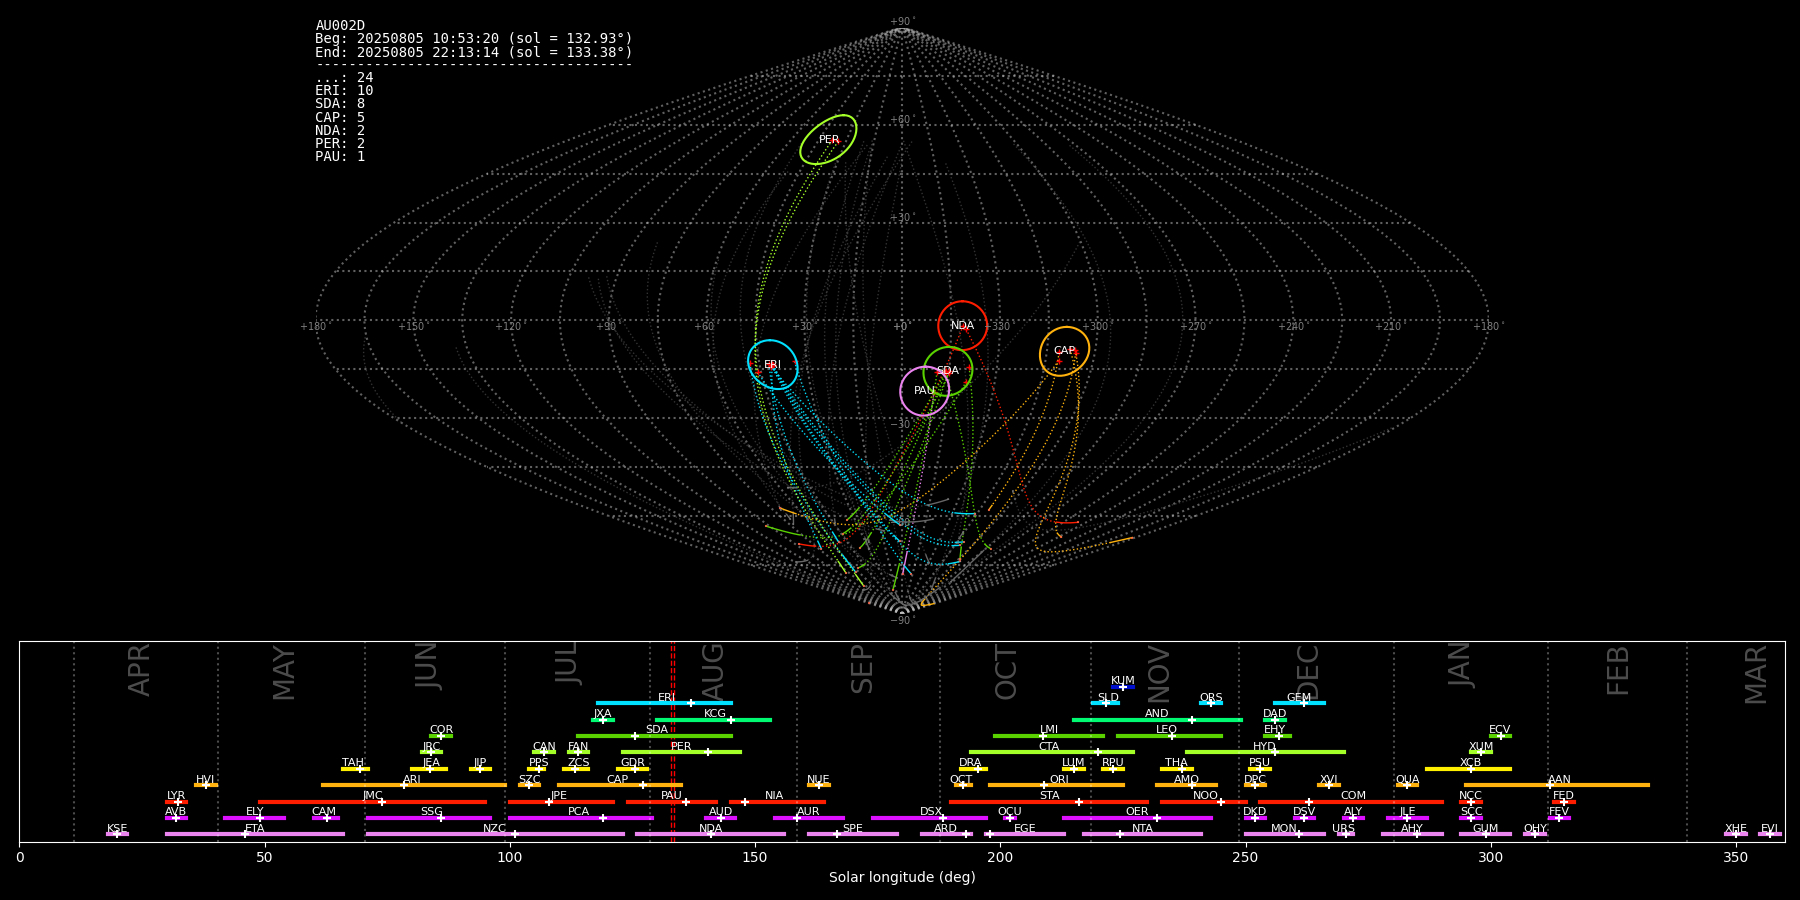Click the NZC shower bar in timeline
Screen dimensions: 1800x900
495,834
